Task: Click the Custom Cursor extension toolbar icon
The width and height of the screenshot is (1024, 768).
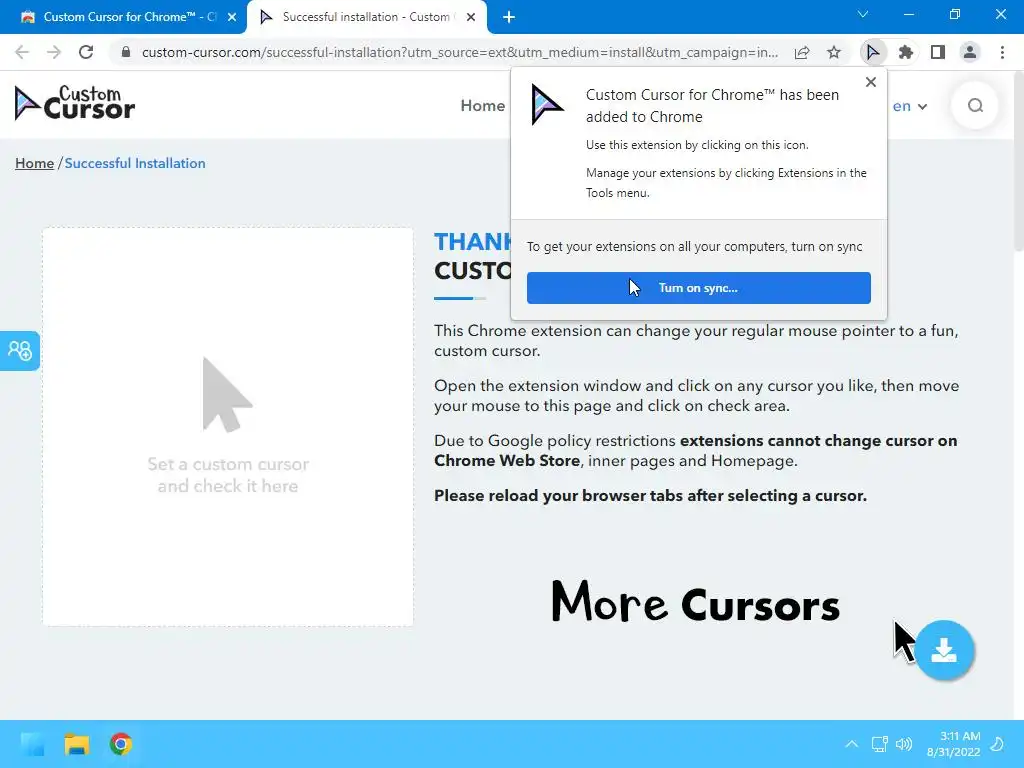Action: [872, 52]
